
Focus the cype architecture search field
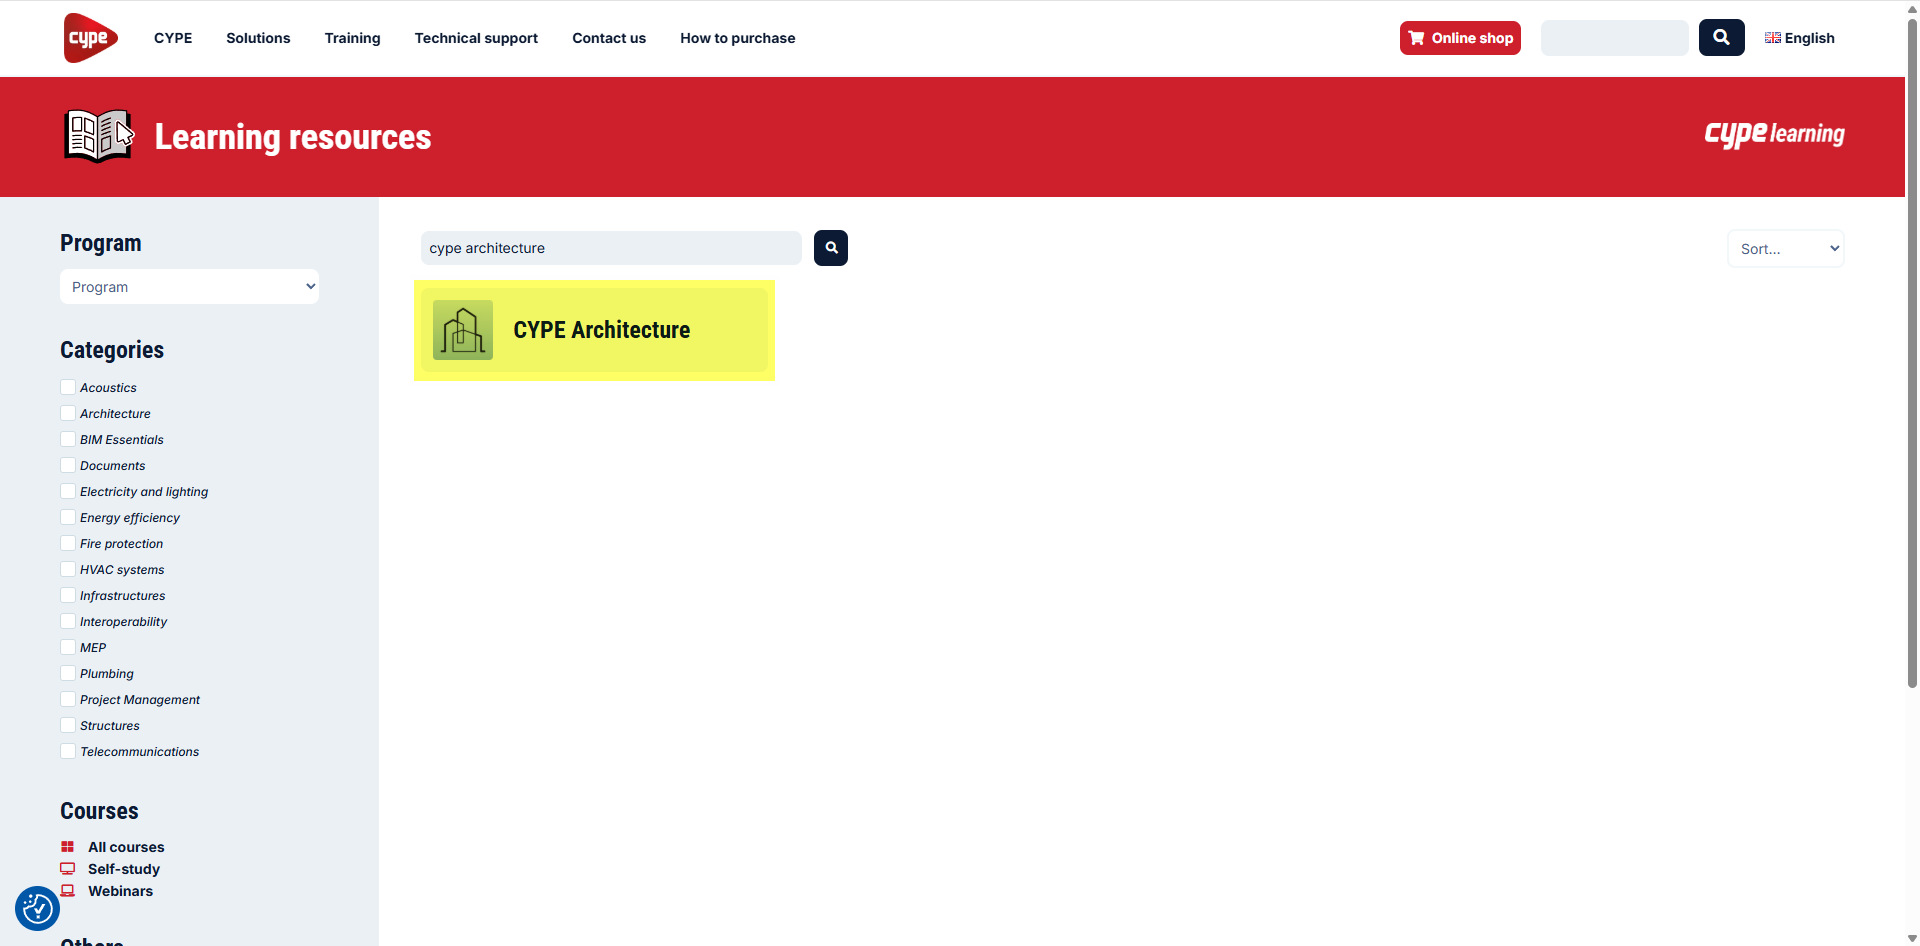click(610, 248)
